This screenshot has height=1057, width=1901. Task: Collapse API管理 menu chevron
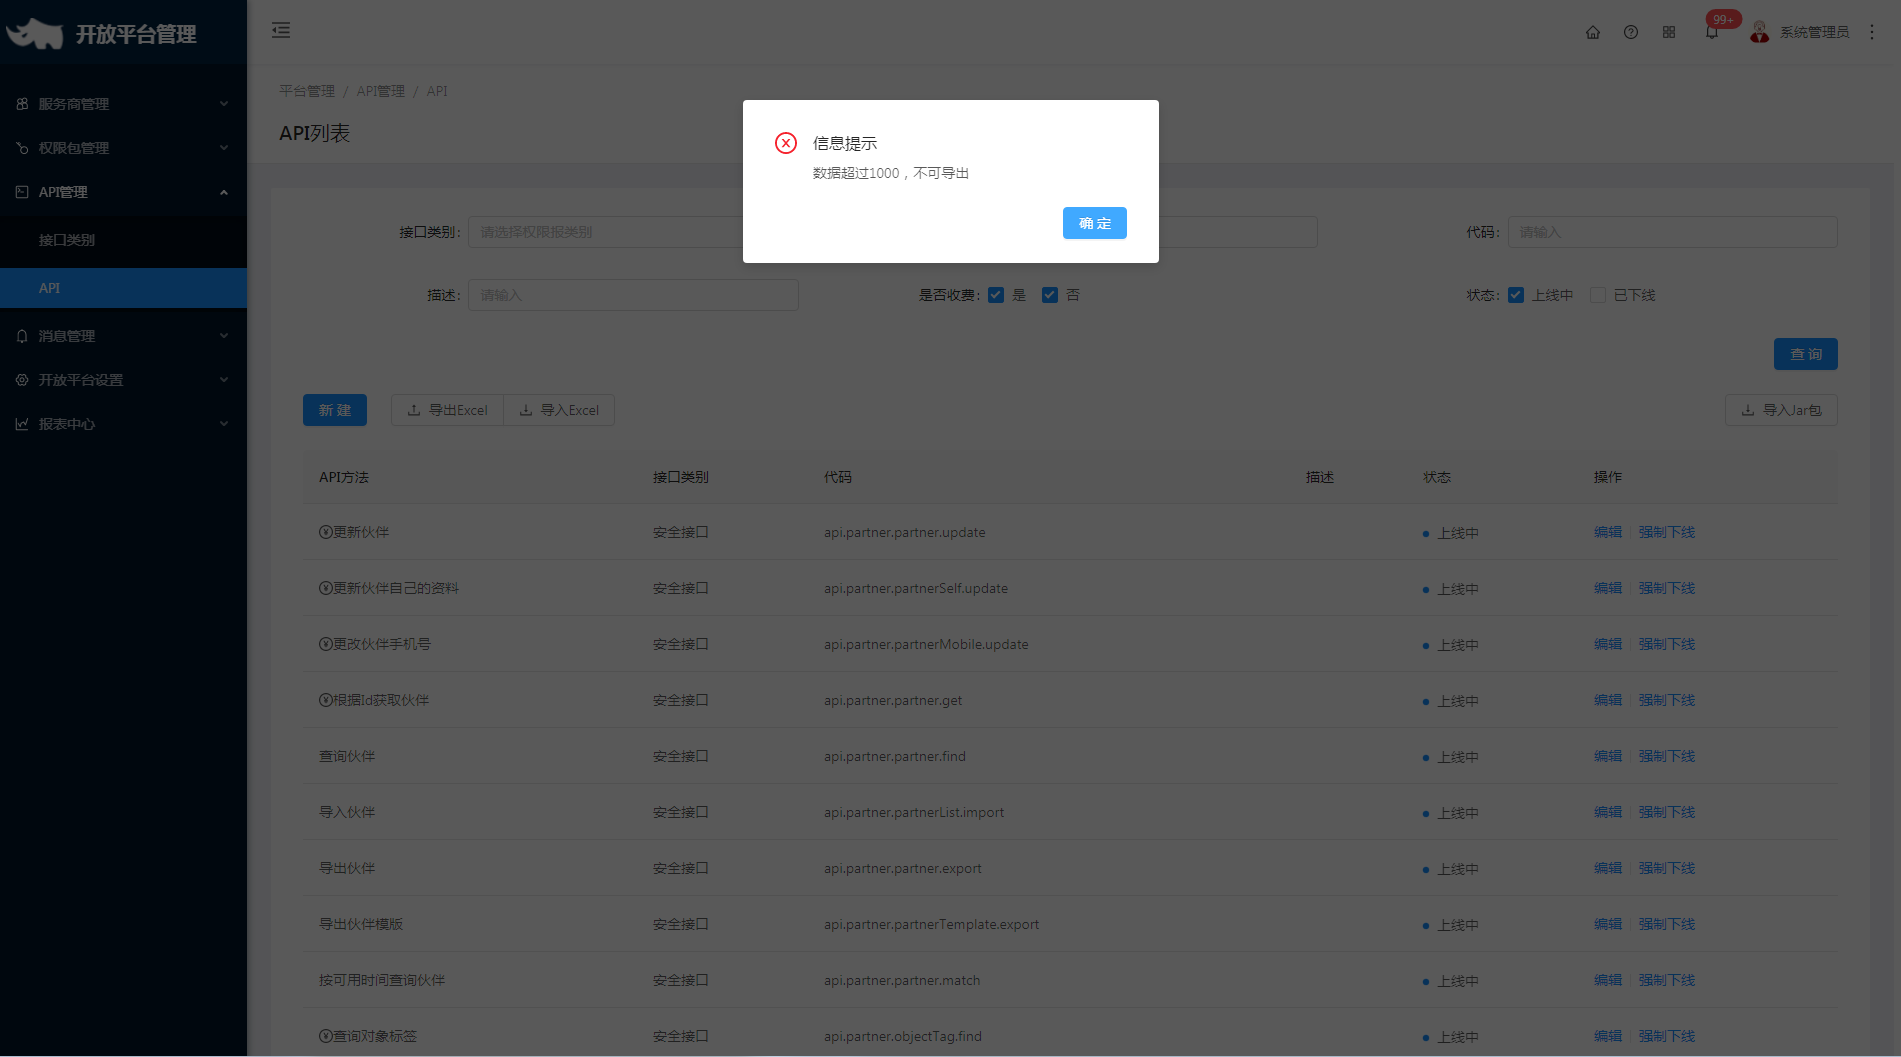coord(224,192)
